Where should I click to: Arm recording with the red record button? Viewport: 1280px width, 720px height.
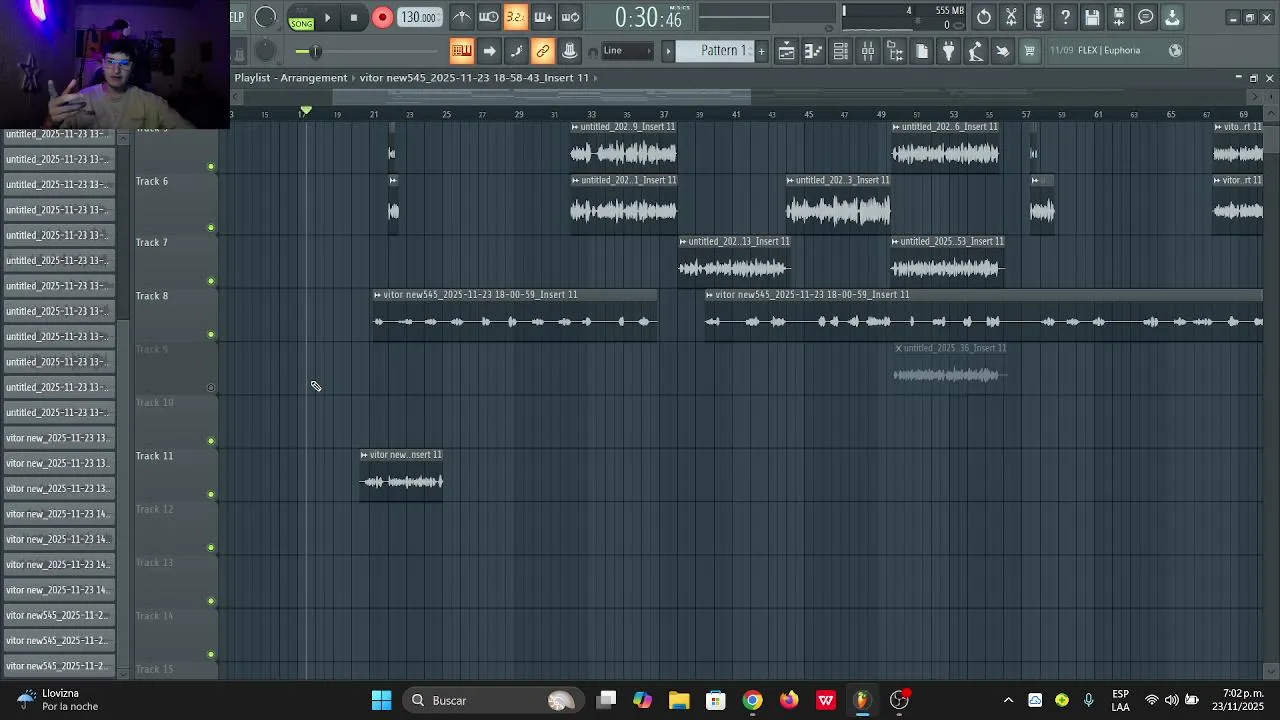point(382,17)
